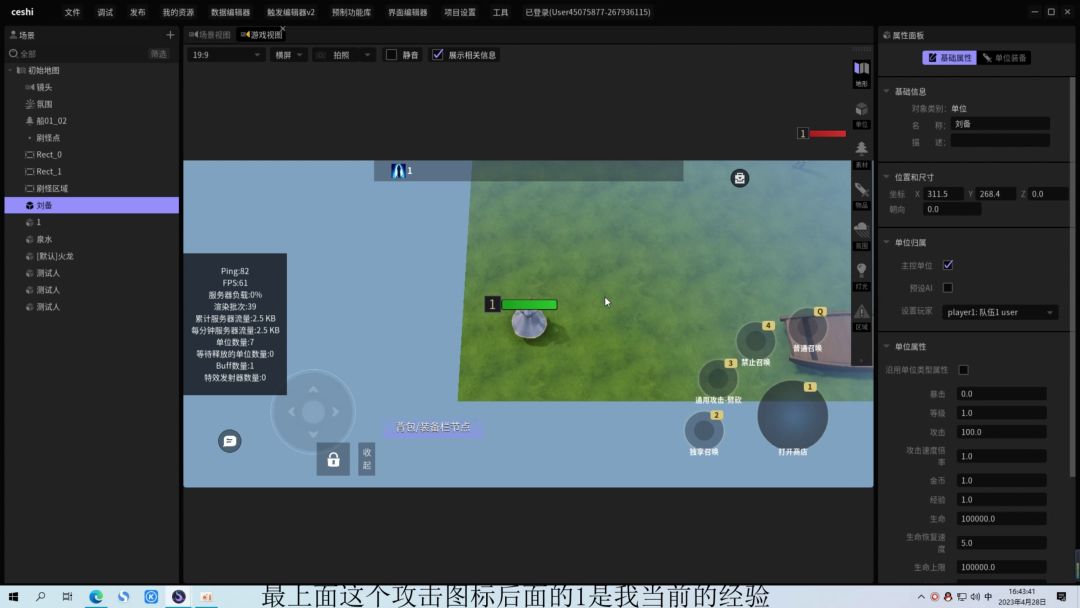
Task: Toggle the 静音 mute checkbox
Action: click(x=391, y=55)
